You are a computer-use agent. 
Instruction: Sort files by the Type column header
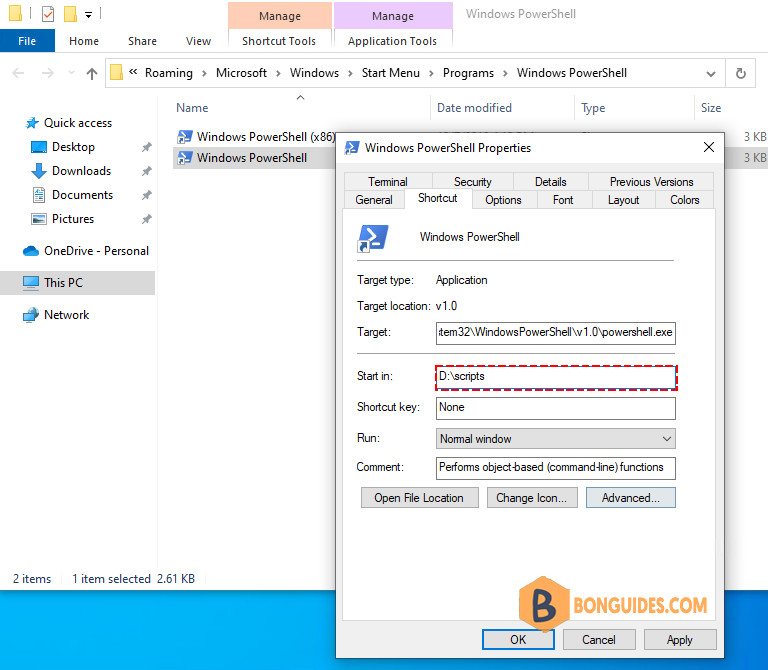coord(593,108)
